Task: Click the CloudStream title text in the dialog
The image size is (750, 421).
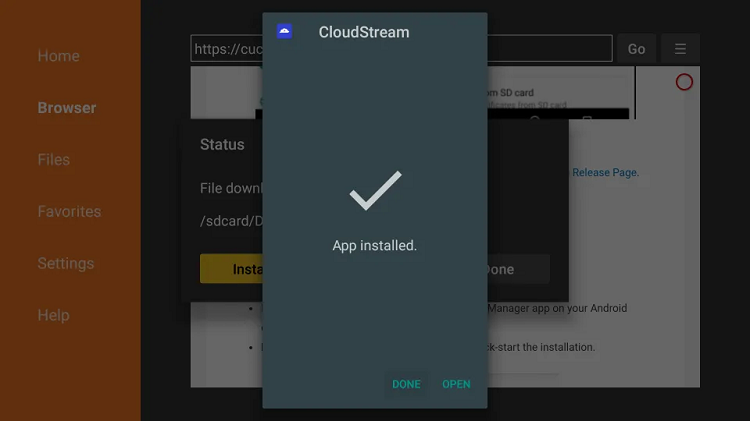Action: tap(364, 32)
